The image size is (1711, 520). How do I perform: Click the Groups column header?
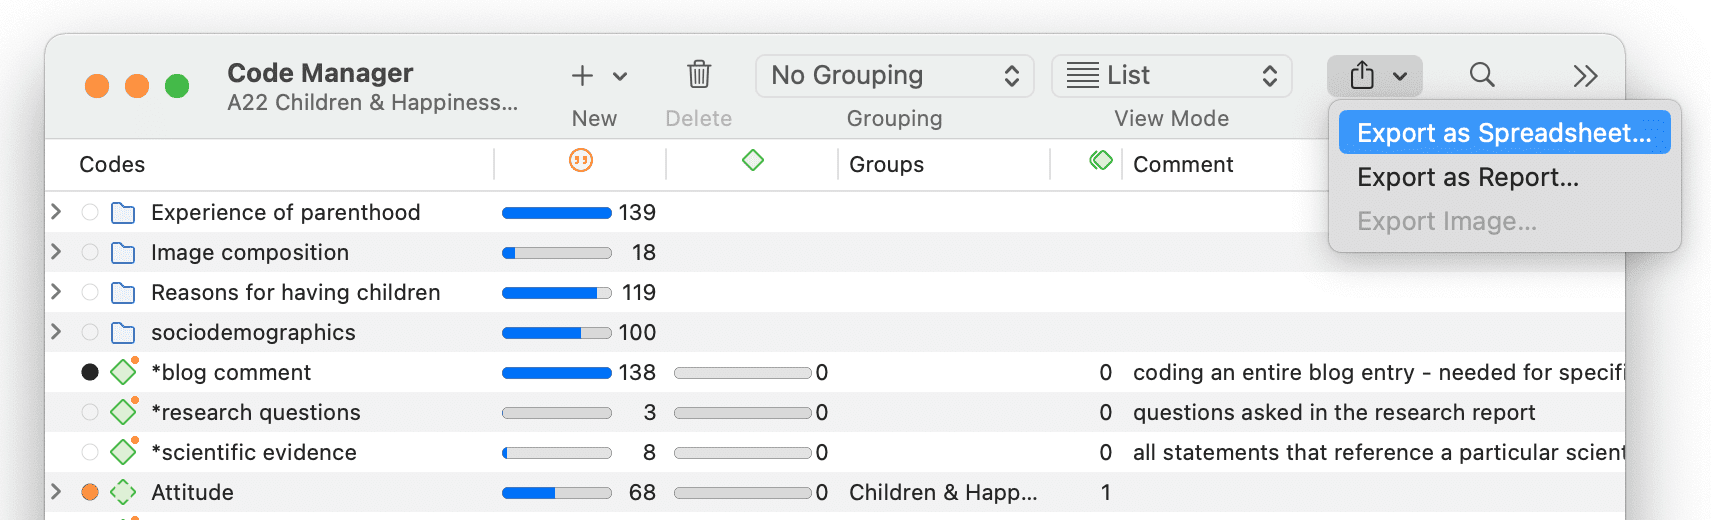click(886, 164)
